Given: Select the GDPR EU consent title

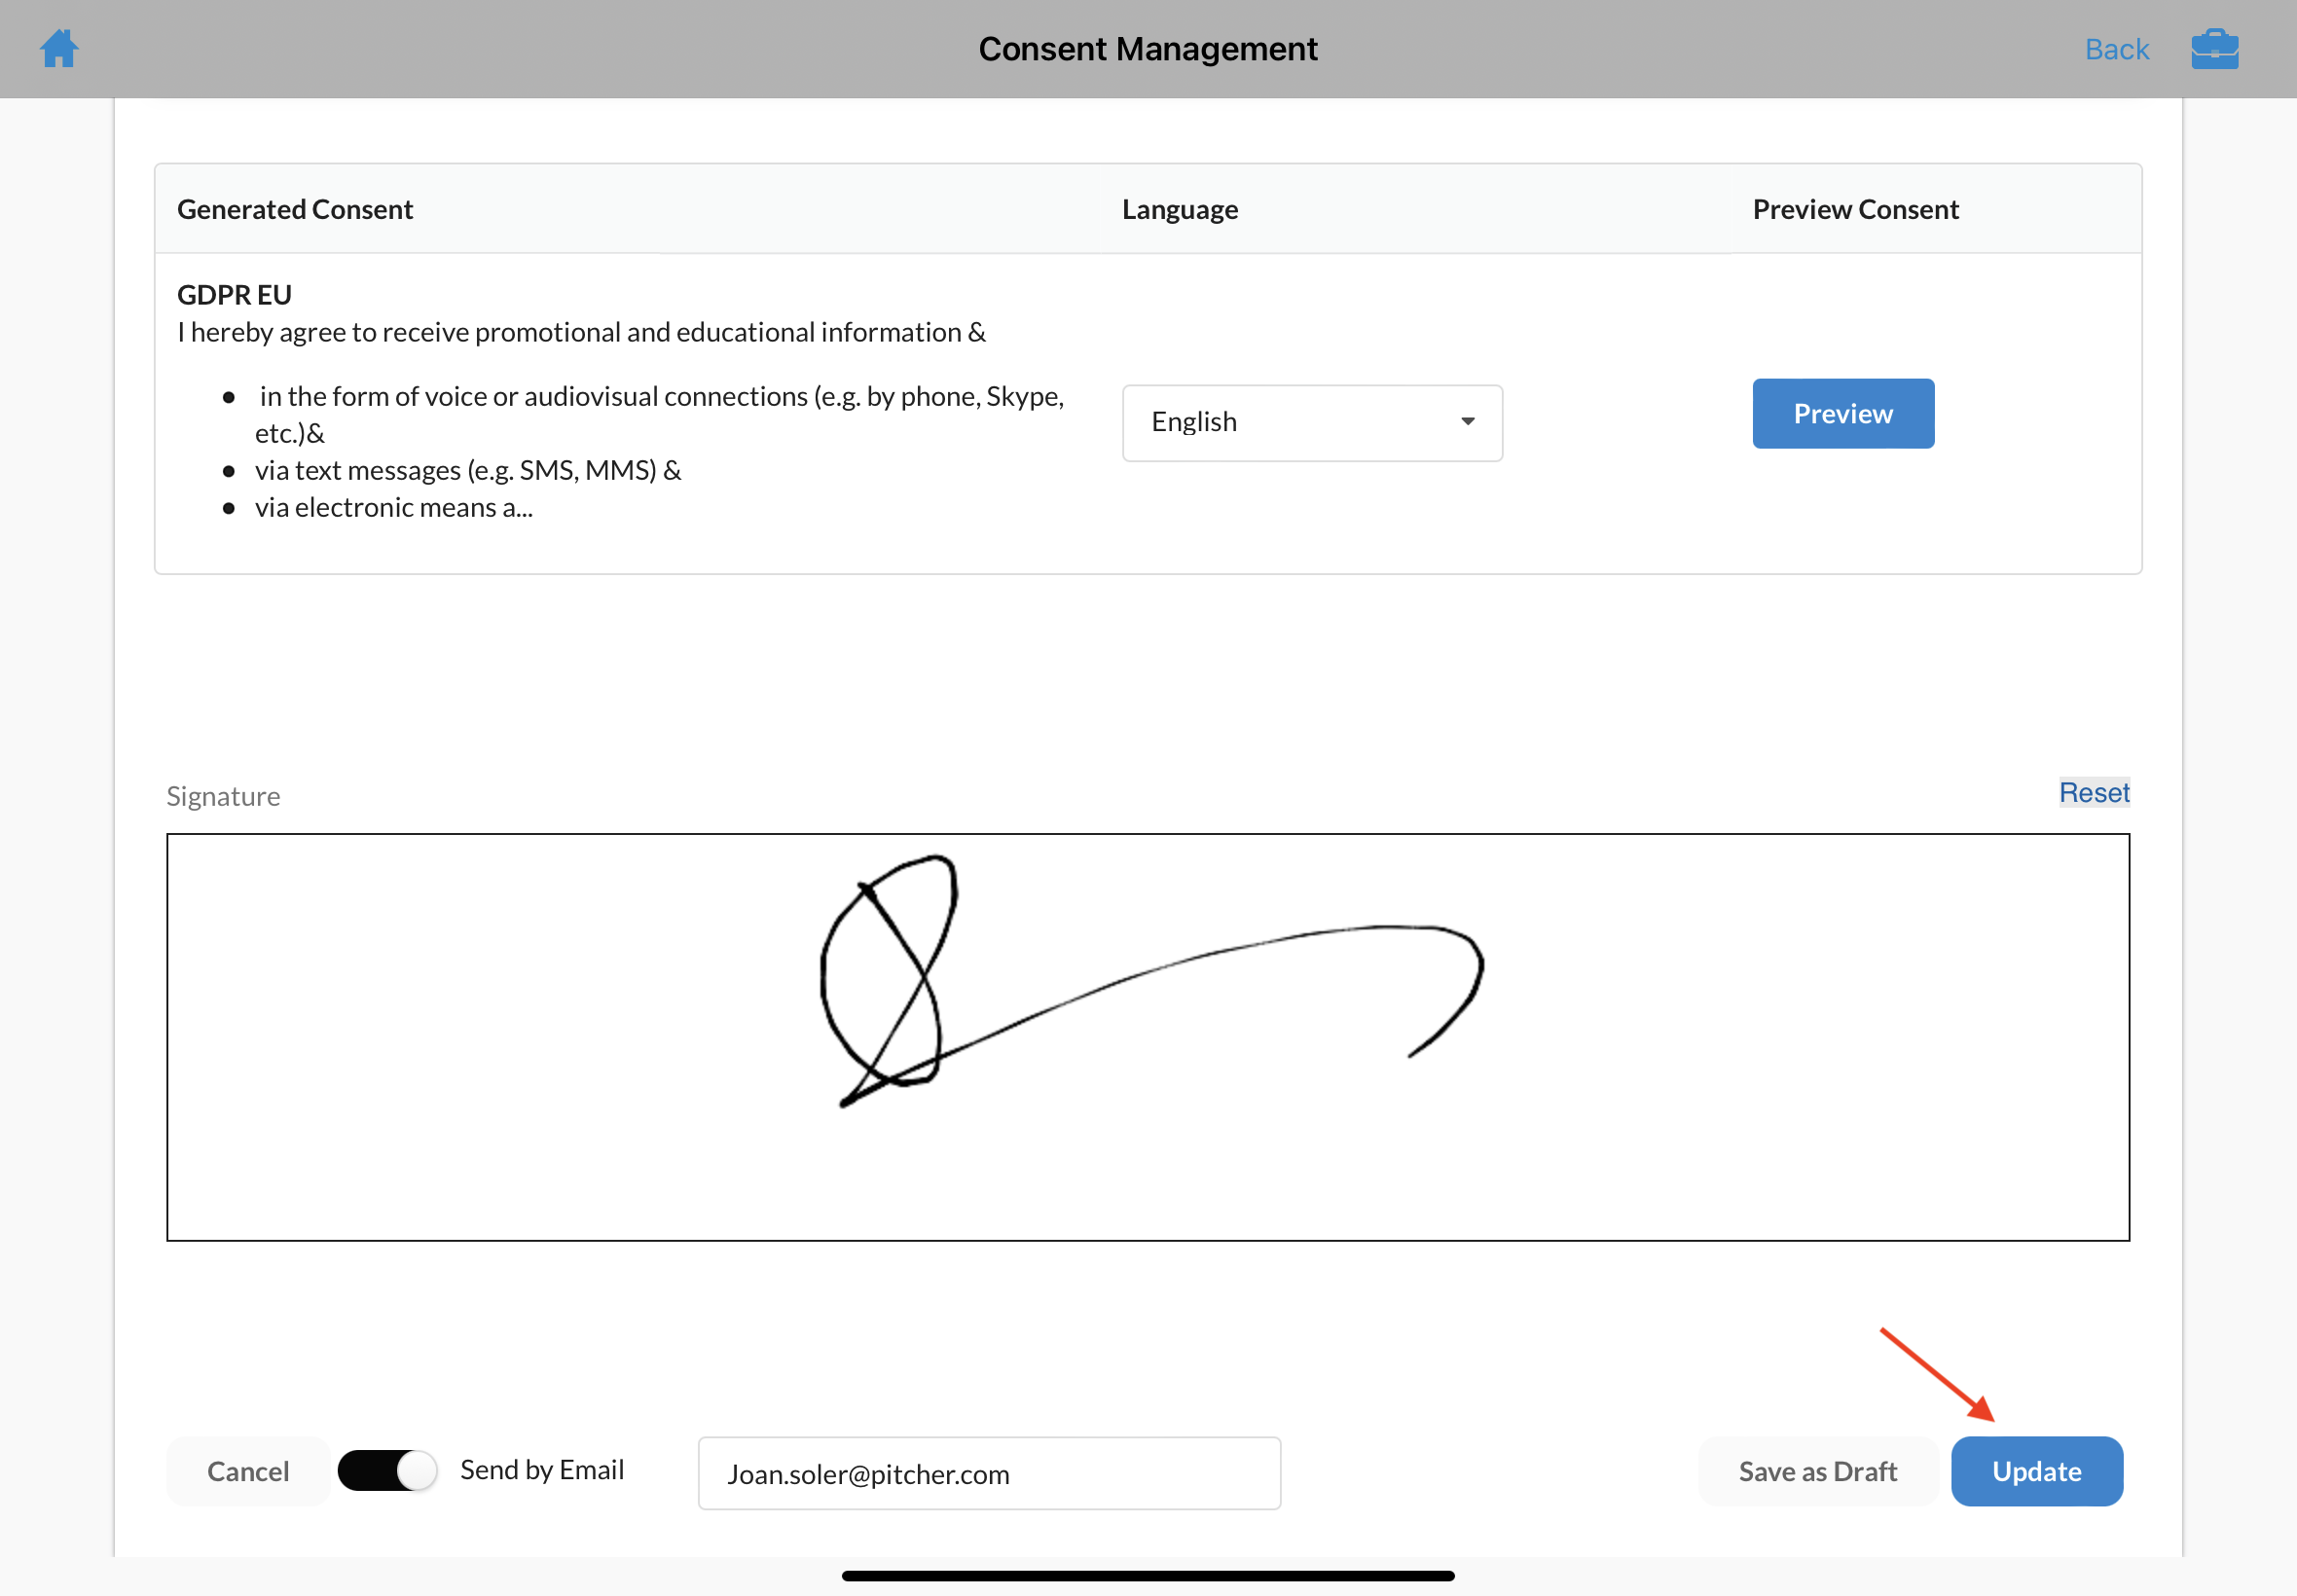Looking at the screenshot, I should (x=234, y=295).
